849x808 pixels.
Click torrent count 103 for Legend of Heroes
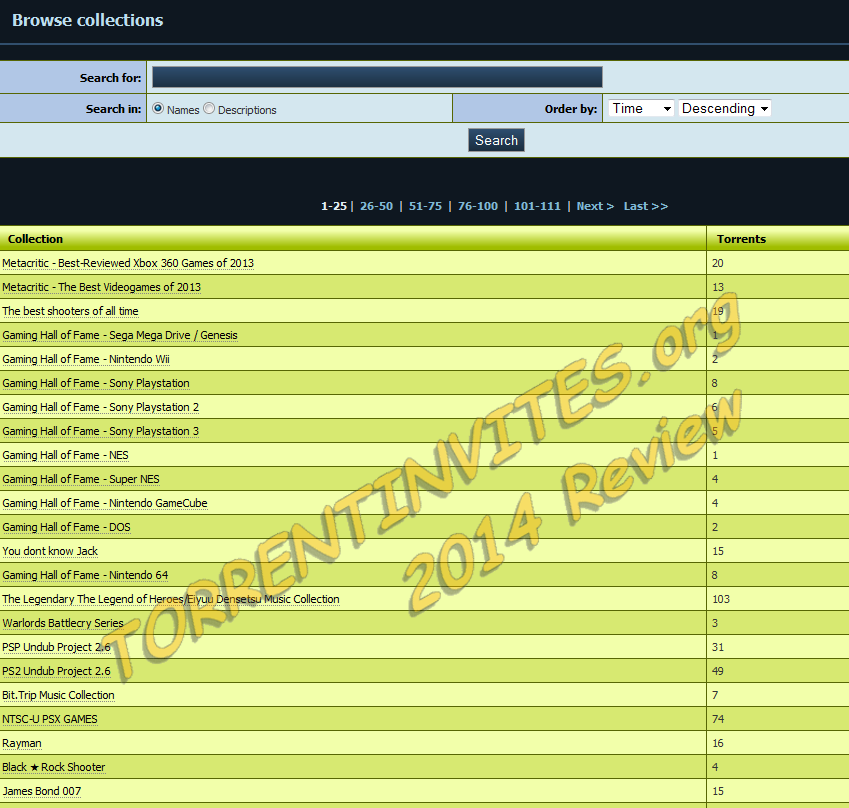721,599
